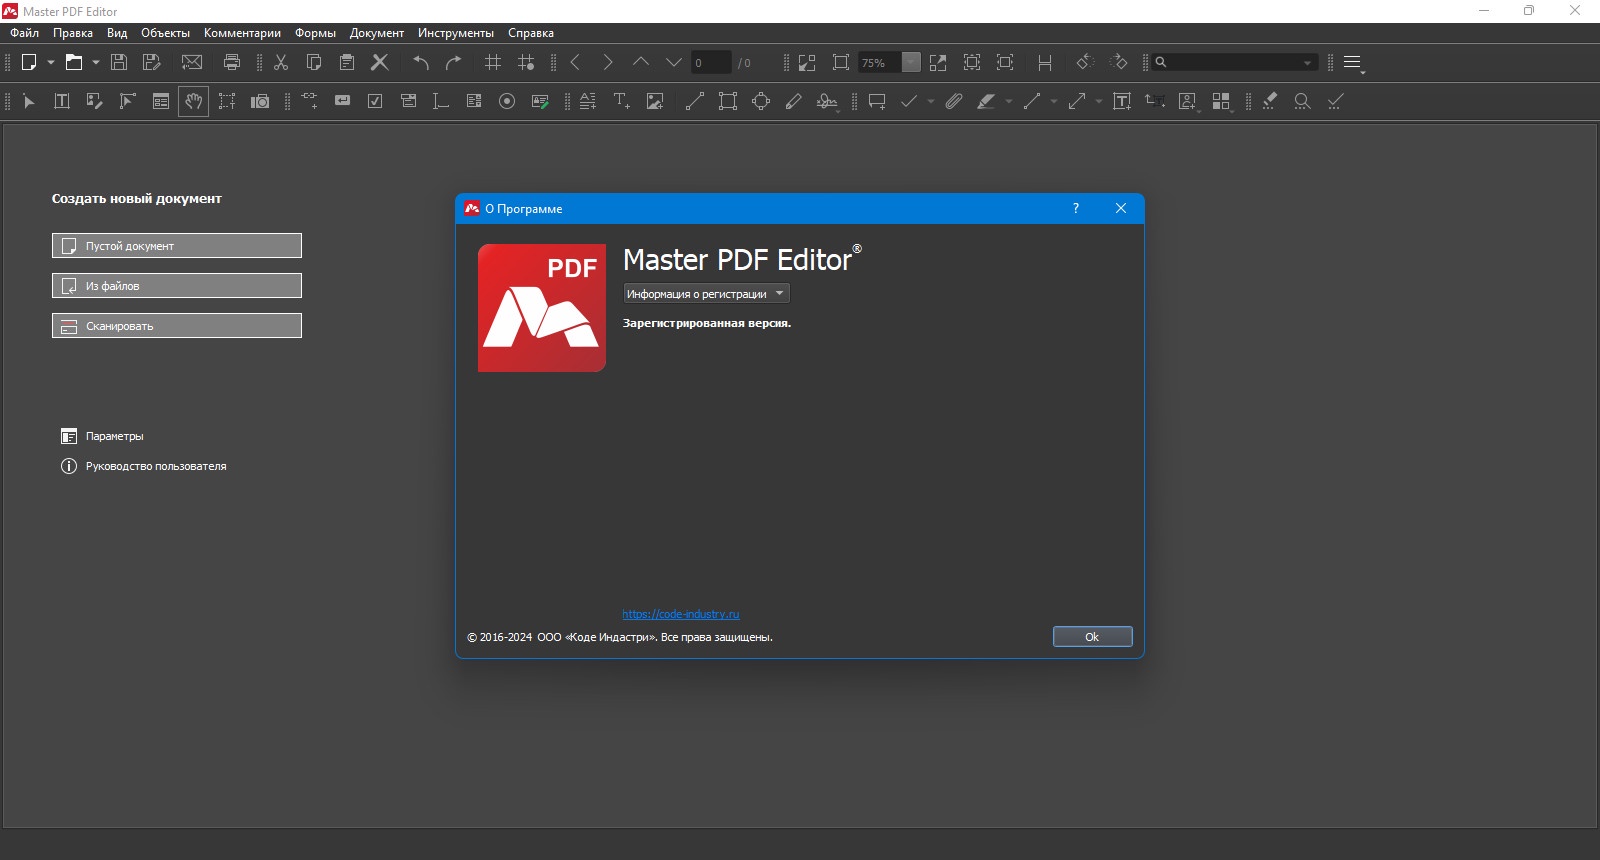Select the Snapshot camera tool
The width and height of the screenshot is (1600, 860).
[260, 101]
